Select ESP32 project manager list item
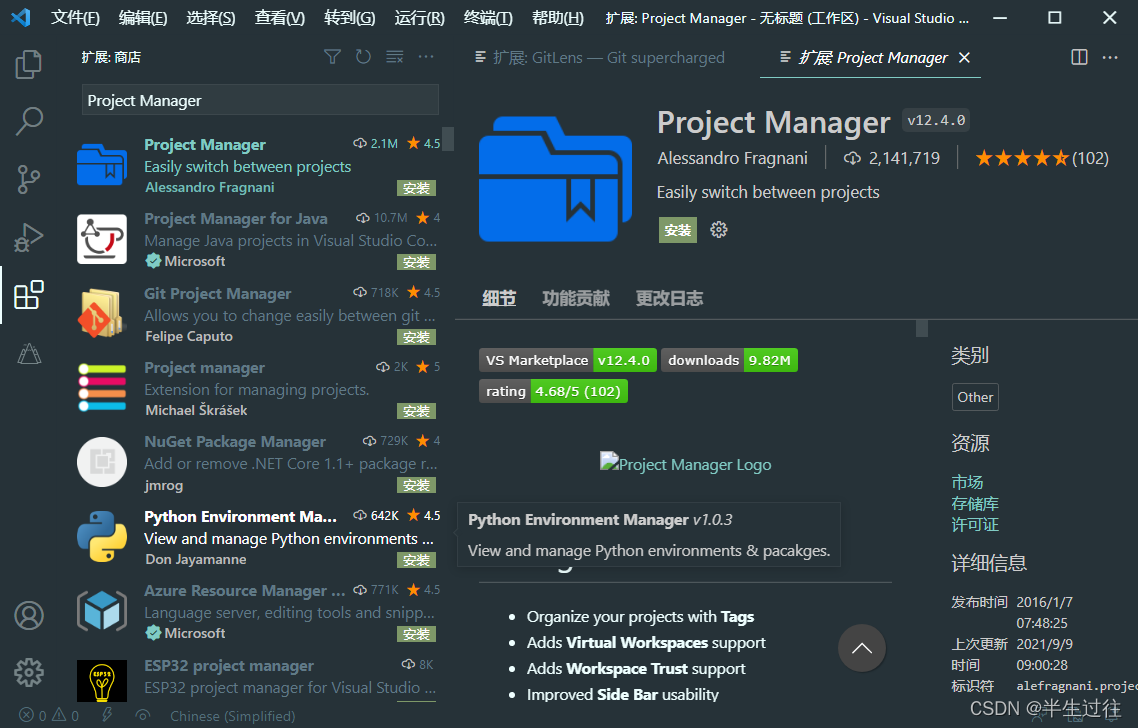Image resolution: width=1138 pixels, height=728 pixels. [x=258, y=679]
